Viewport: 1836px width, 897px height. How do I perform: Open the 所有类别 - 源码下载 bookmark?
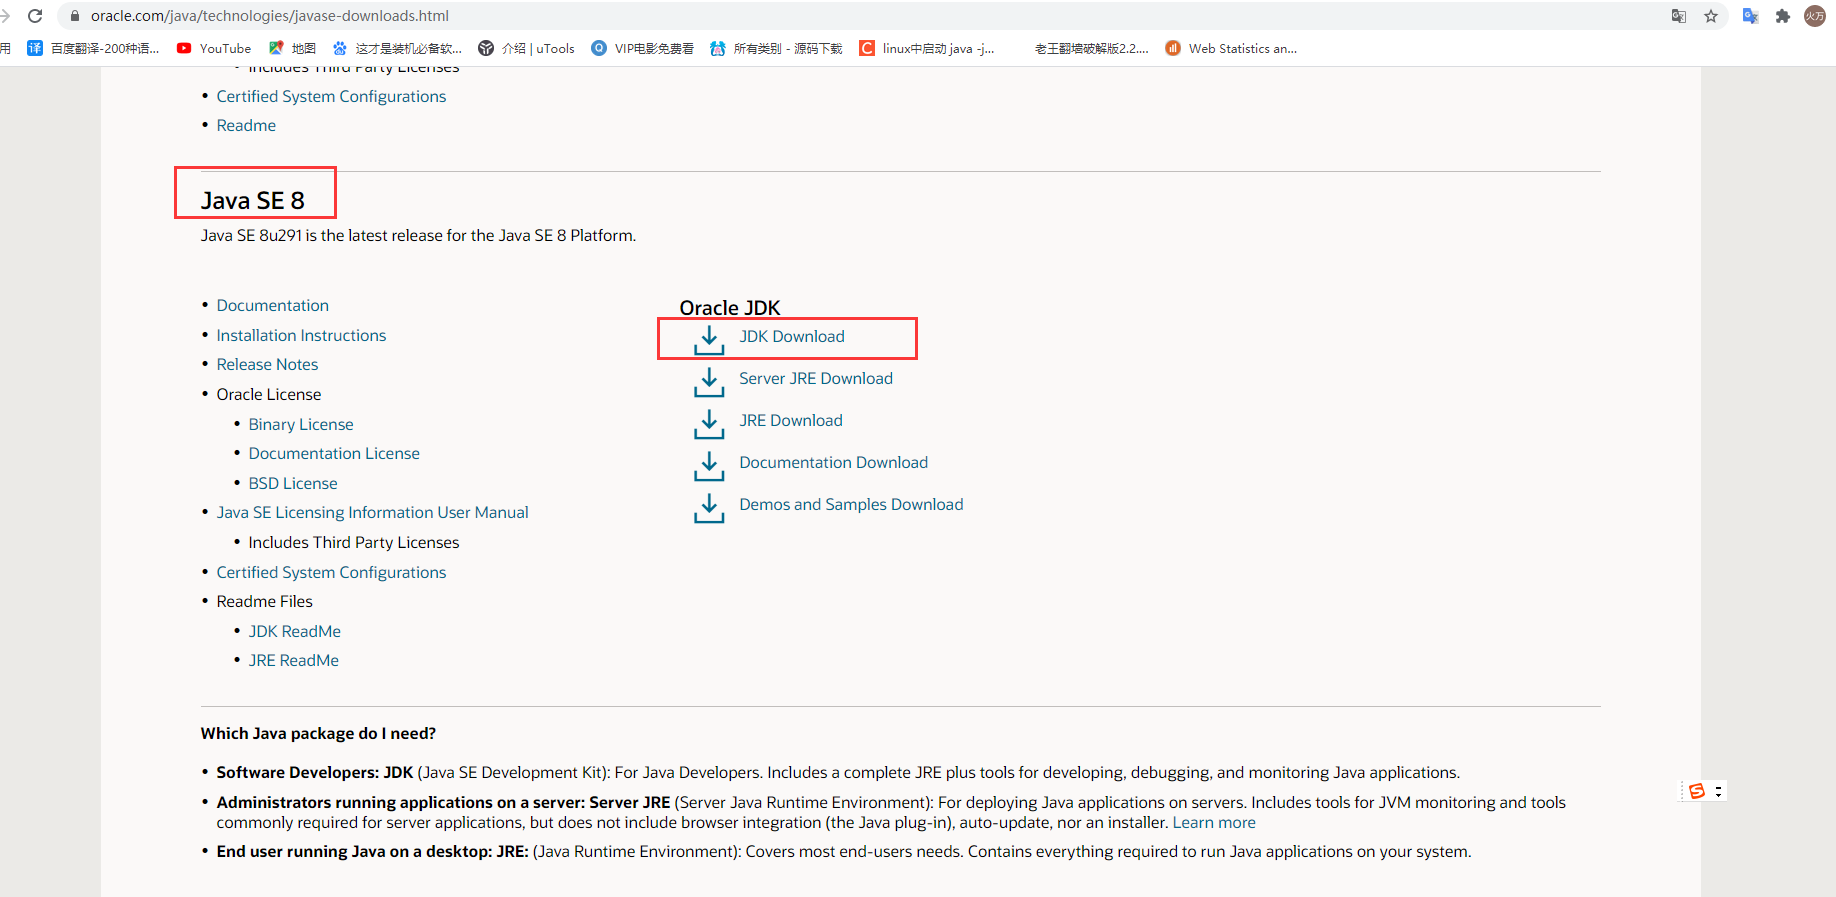pos(776,48)
